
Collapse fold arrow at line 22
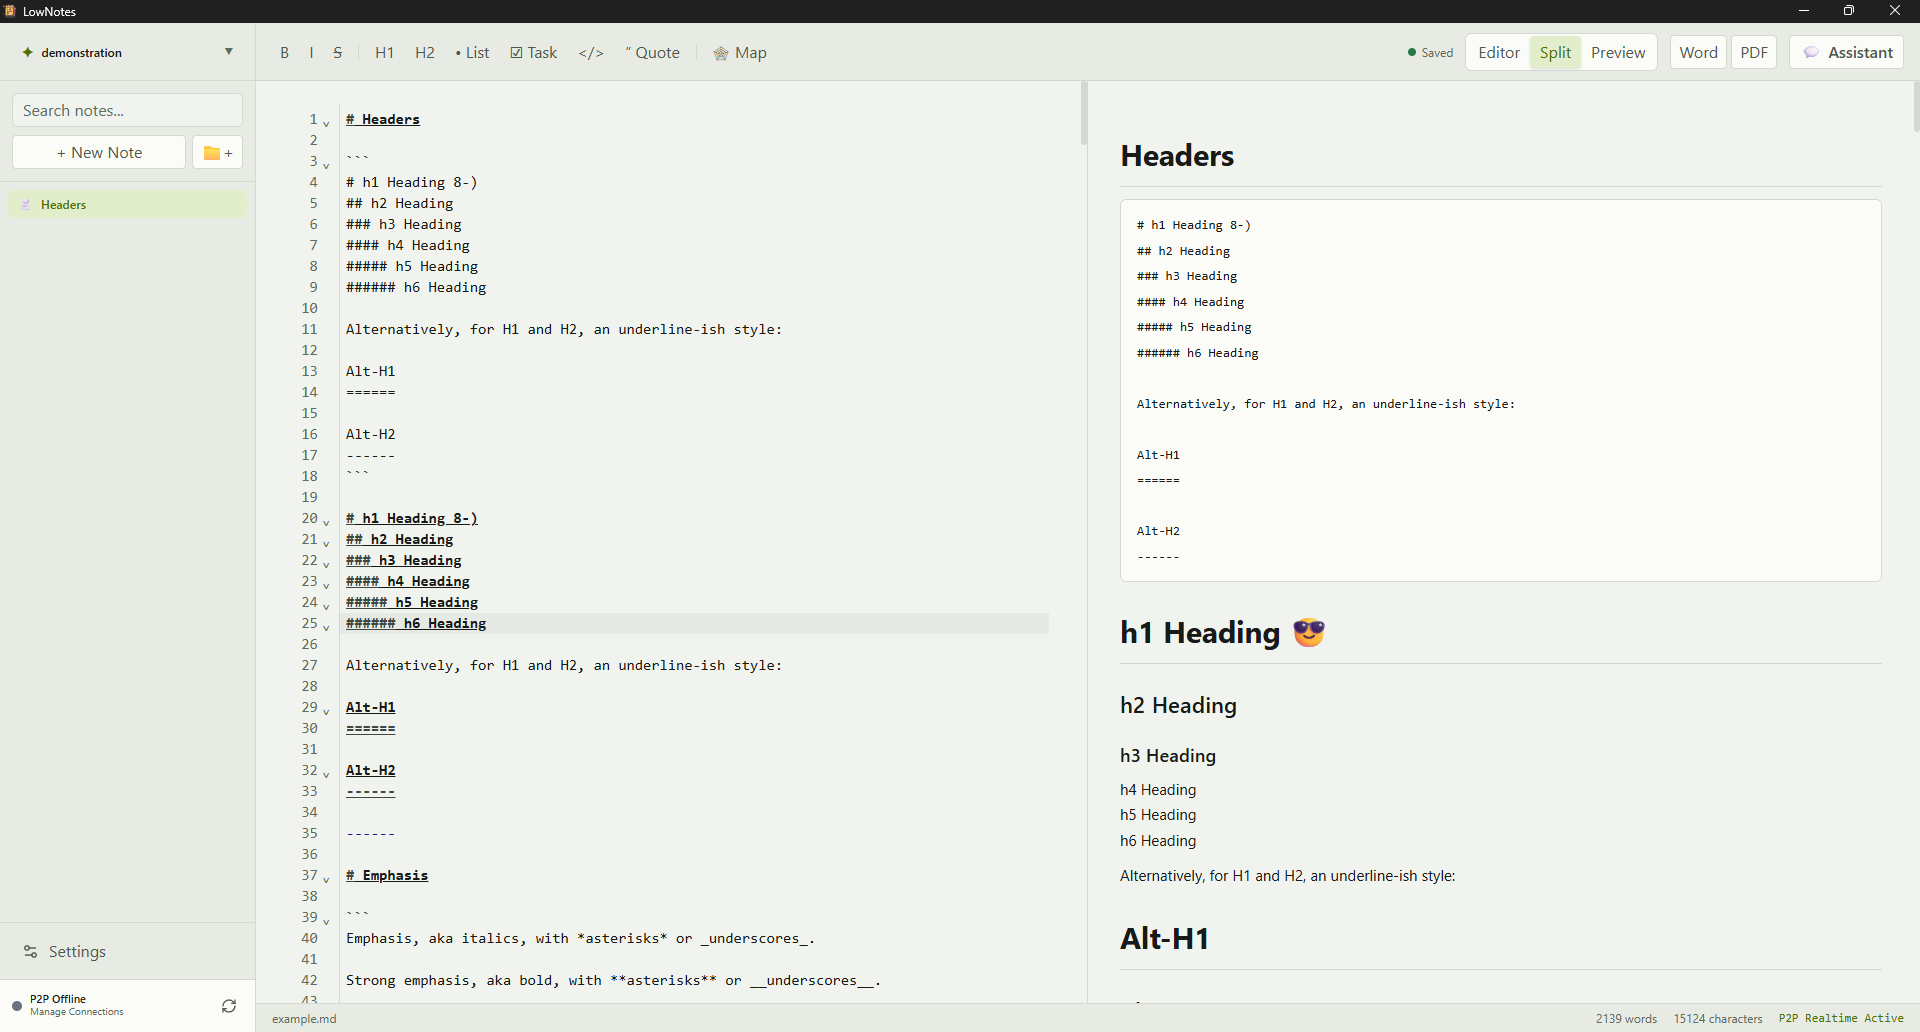point(326,564)
